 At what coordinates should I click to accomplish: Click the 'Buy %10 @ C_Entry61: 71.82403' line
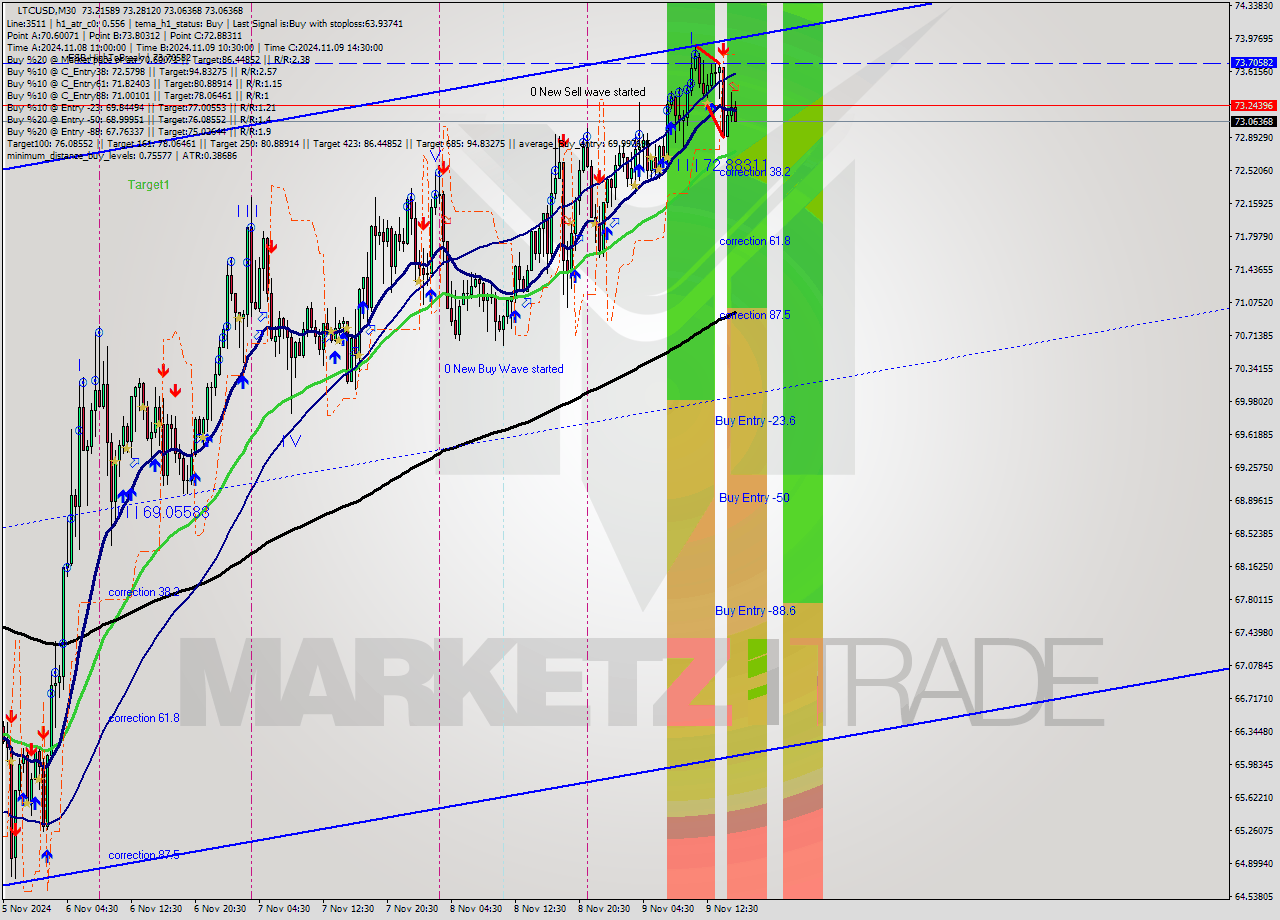(142, 84)
